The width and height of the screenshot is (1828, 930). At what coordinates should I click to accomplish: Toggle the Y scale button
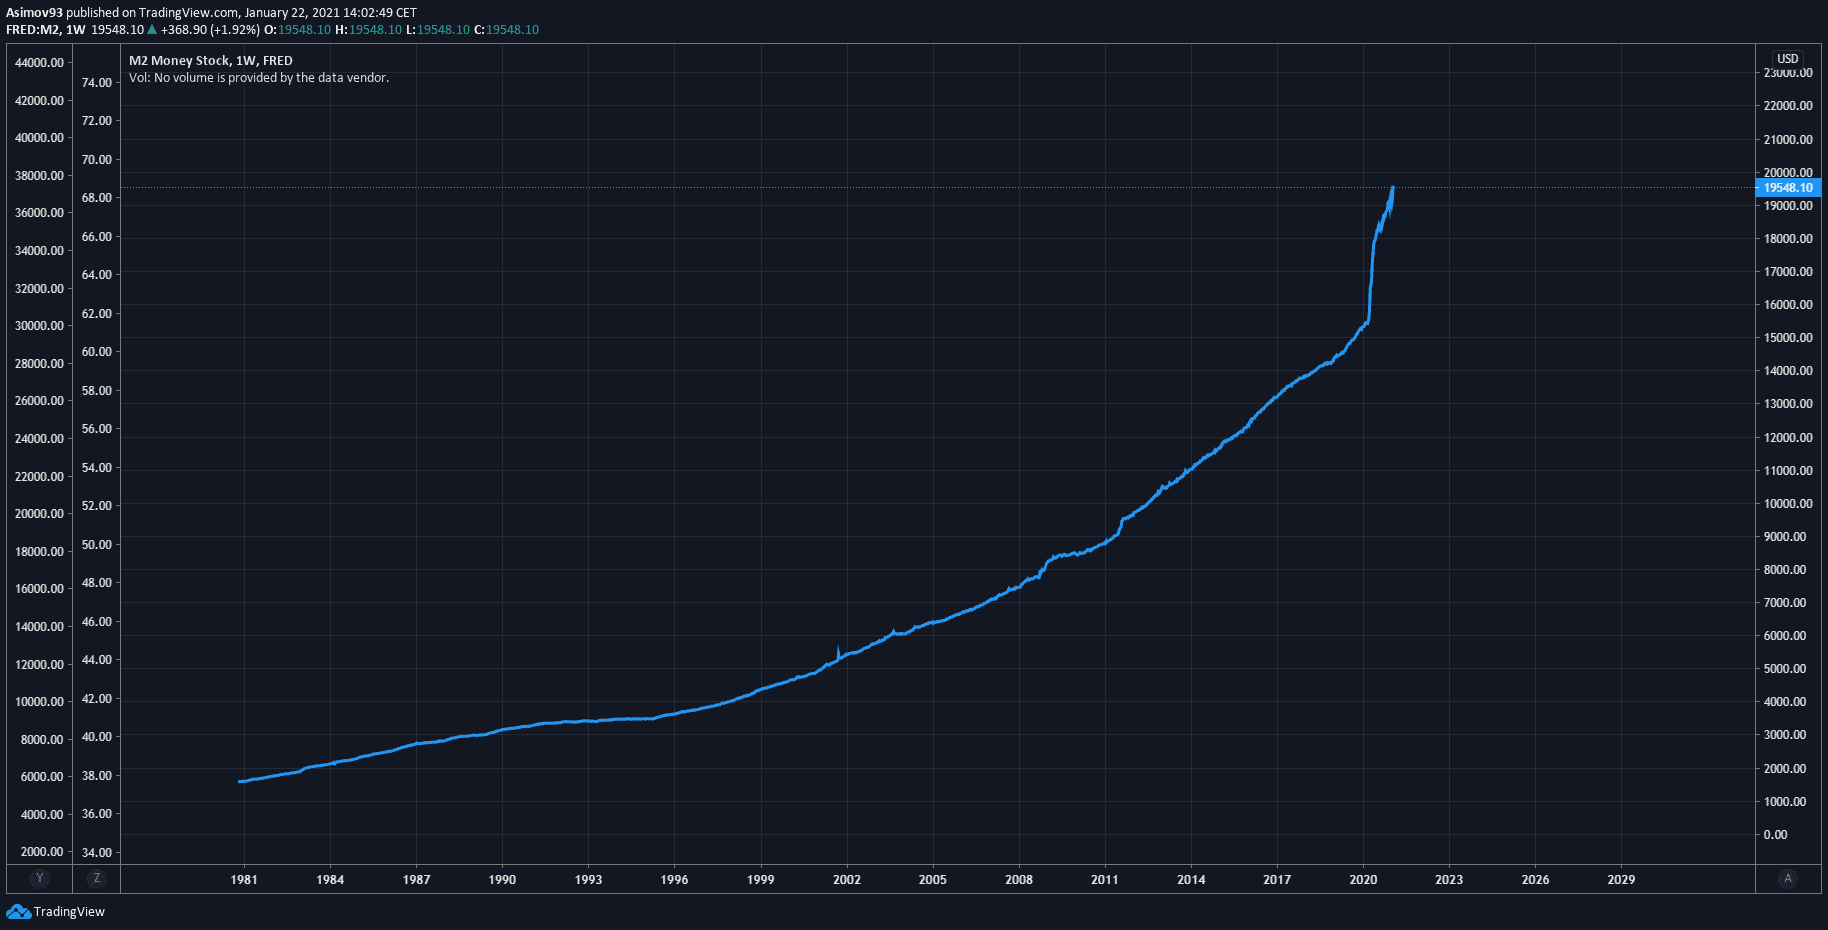tap(40, 878)
